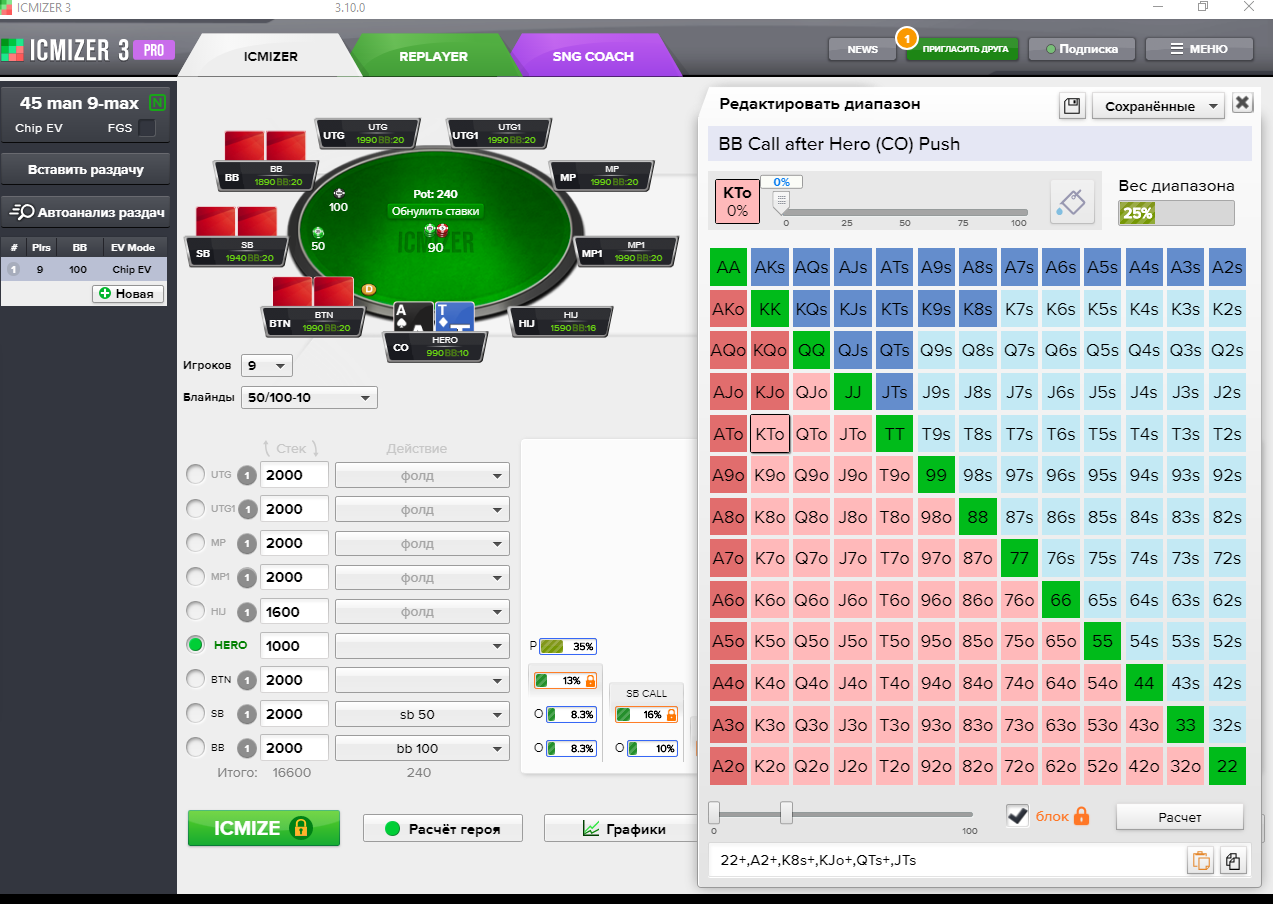Click the dealer button chip on the table
This screenshot has height=904, width=1273.
tap(368, 289)
